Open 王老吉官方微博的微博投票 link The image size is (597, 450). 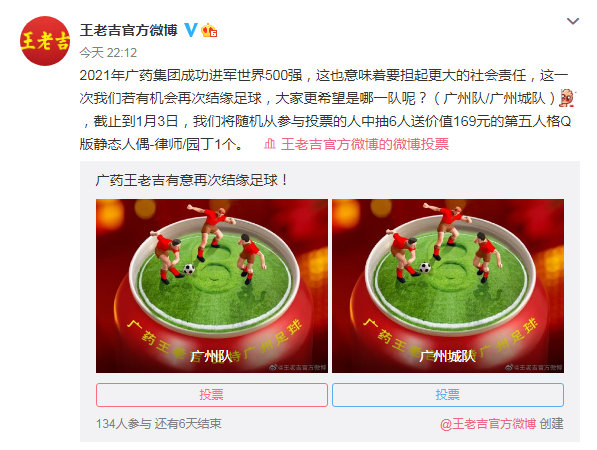click(x=365, y=144)
